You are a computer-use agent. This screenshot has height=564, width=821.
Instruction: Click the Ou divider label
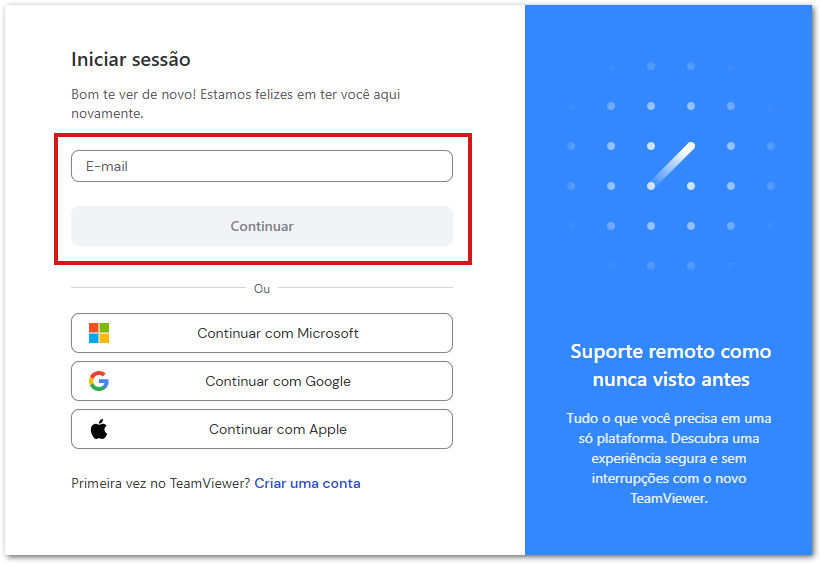(262, 289)
